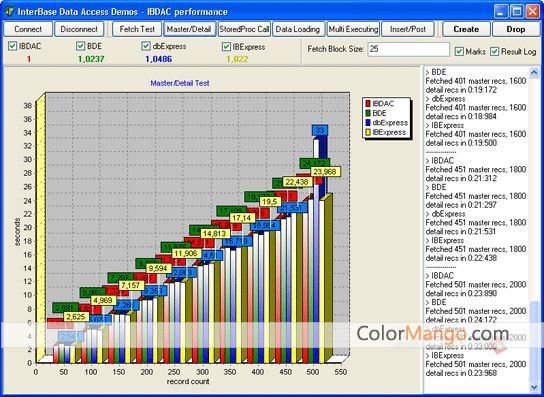Turn off the Marks checkbox
The image size is (544, 397).
(459, 51)
